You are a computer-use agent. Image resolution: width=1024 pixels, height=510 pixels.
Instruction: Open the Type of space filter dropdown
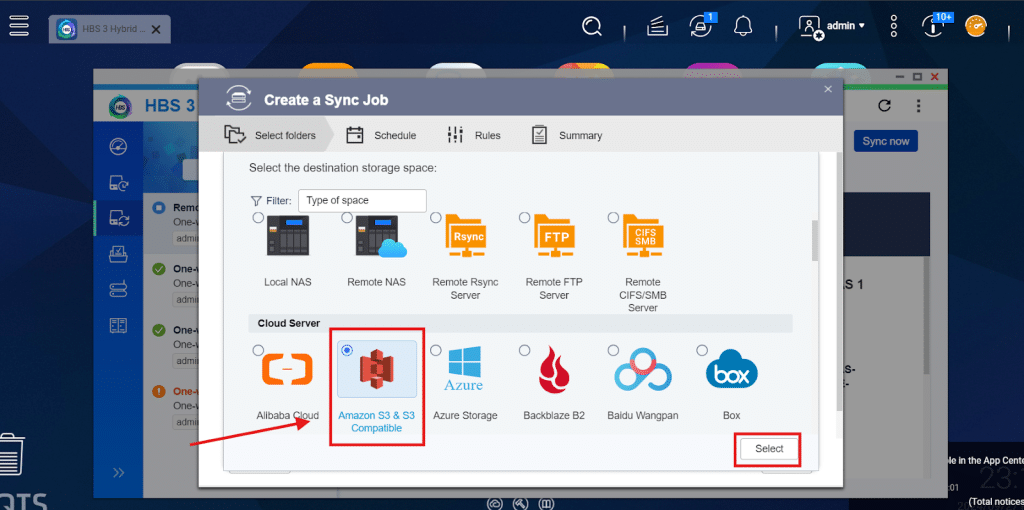(362, 201)
